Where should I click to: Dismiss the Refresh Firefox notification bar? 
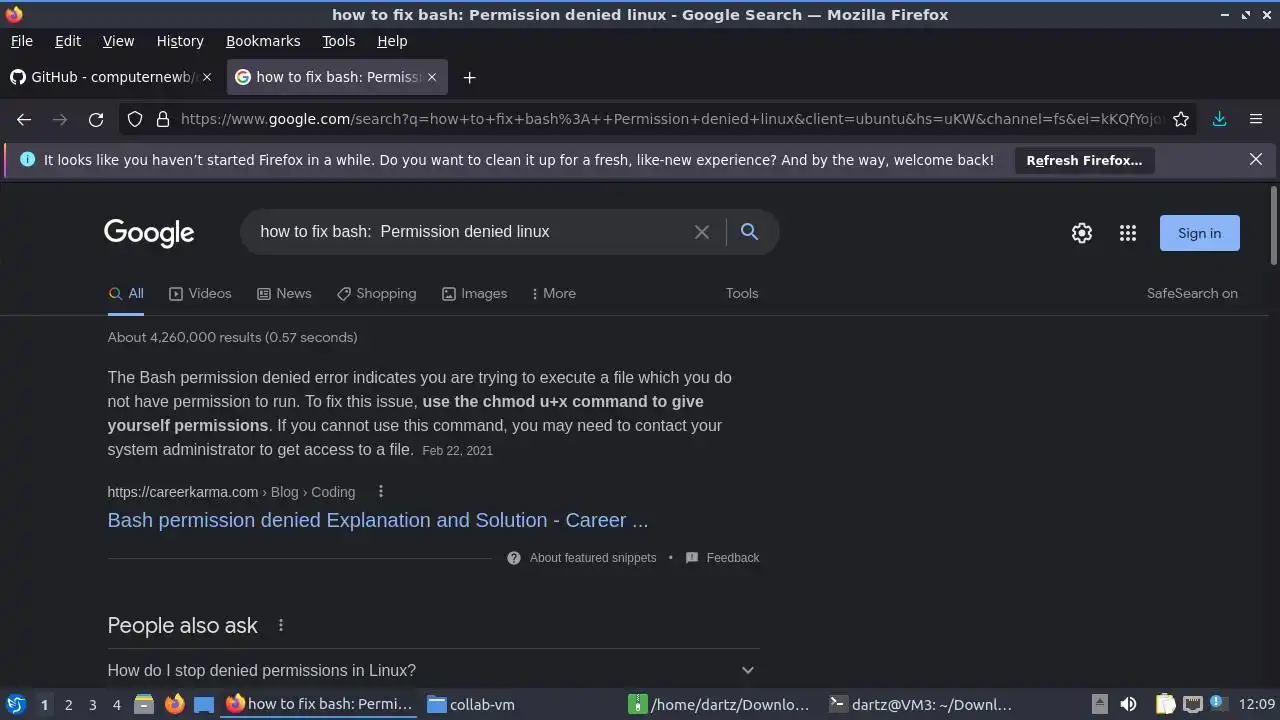tap(1256, 159)
